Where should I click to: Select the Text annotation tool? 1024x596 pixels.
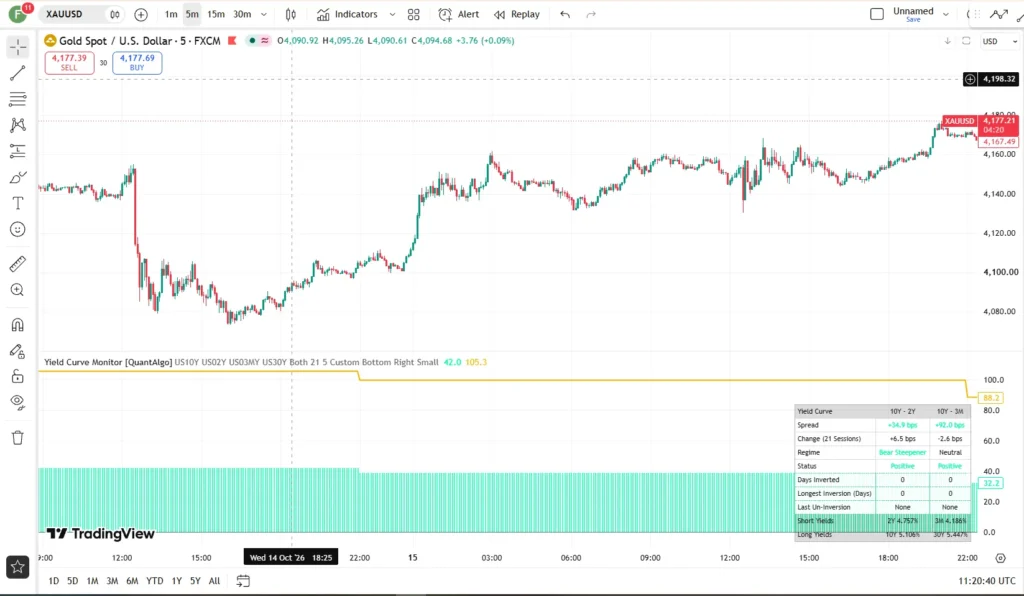pos(18,204)
